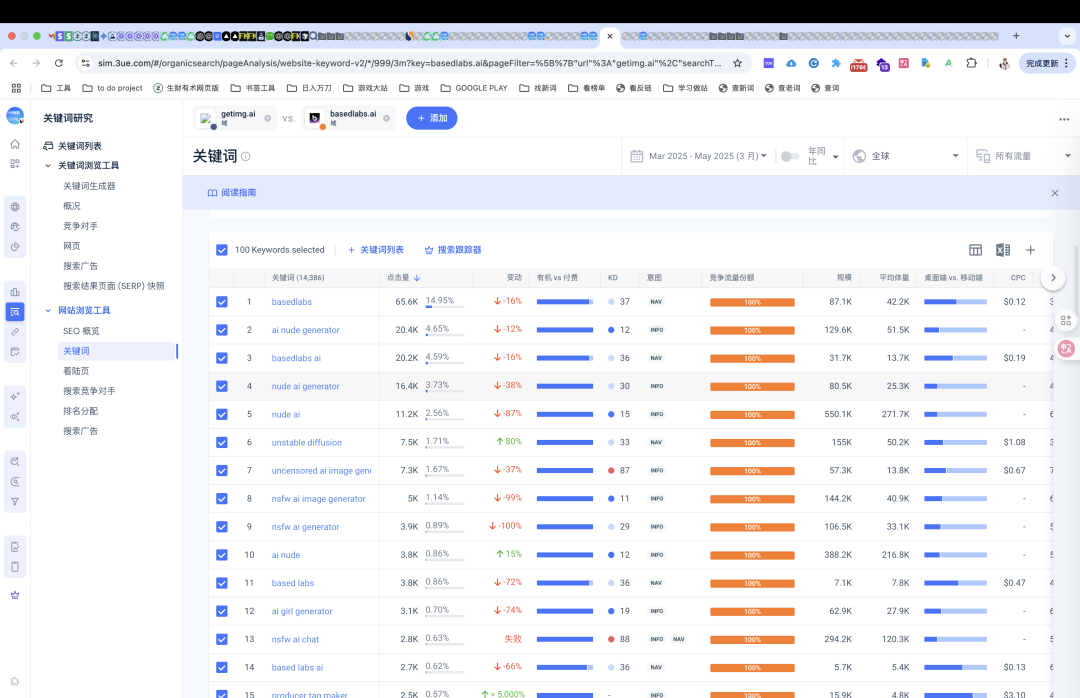This screenshot has width=1080, height=698.
Task: Uncheck the based labs row checkbox
Action: click(x=222, y=583)
